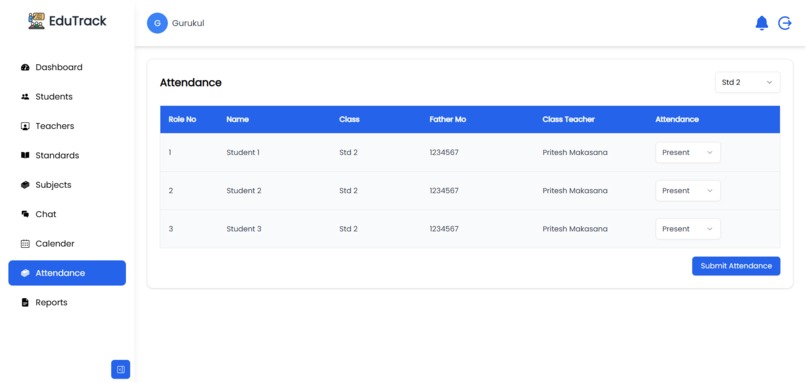Click the Calender grid icon
The height and width of the screenshot is (383, 806).
pyautogui.click(x=25, y=244)
